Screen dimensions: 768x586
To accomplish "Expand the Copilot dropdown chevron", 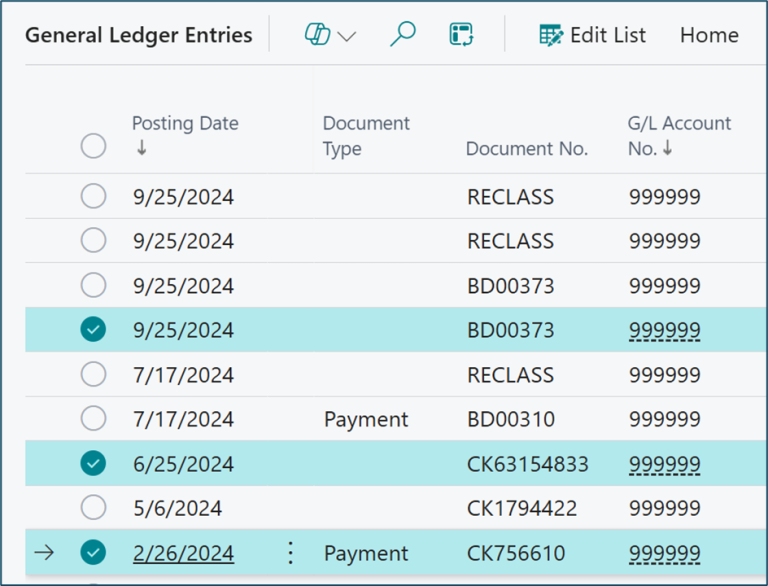I will tap(347, 36).
